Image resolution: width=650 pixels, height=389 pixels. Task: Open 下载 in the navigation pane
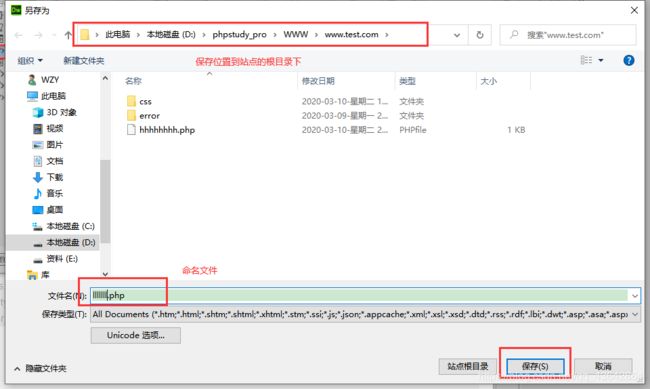(x=54, y=177)
